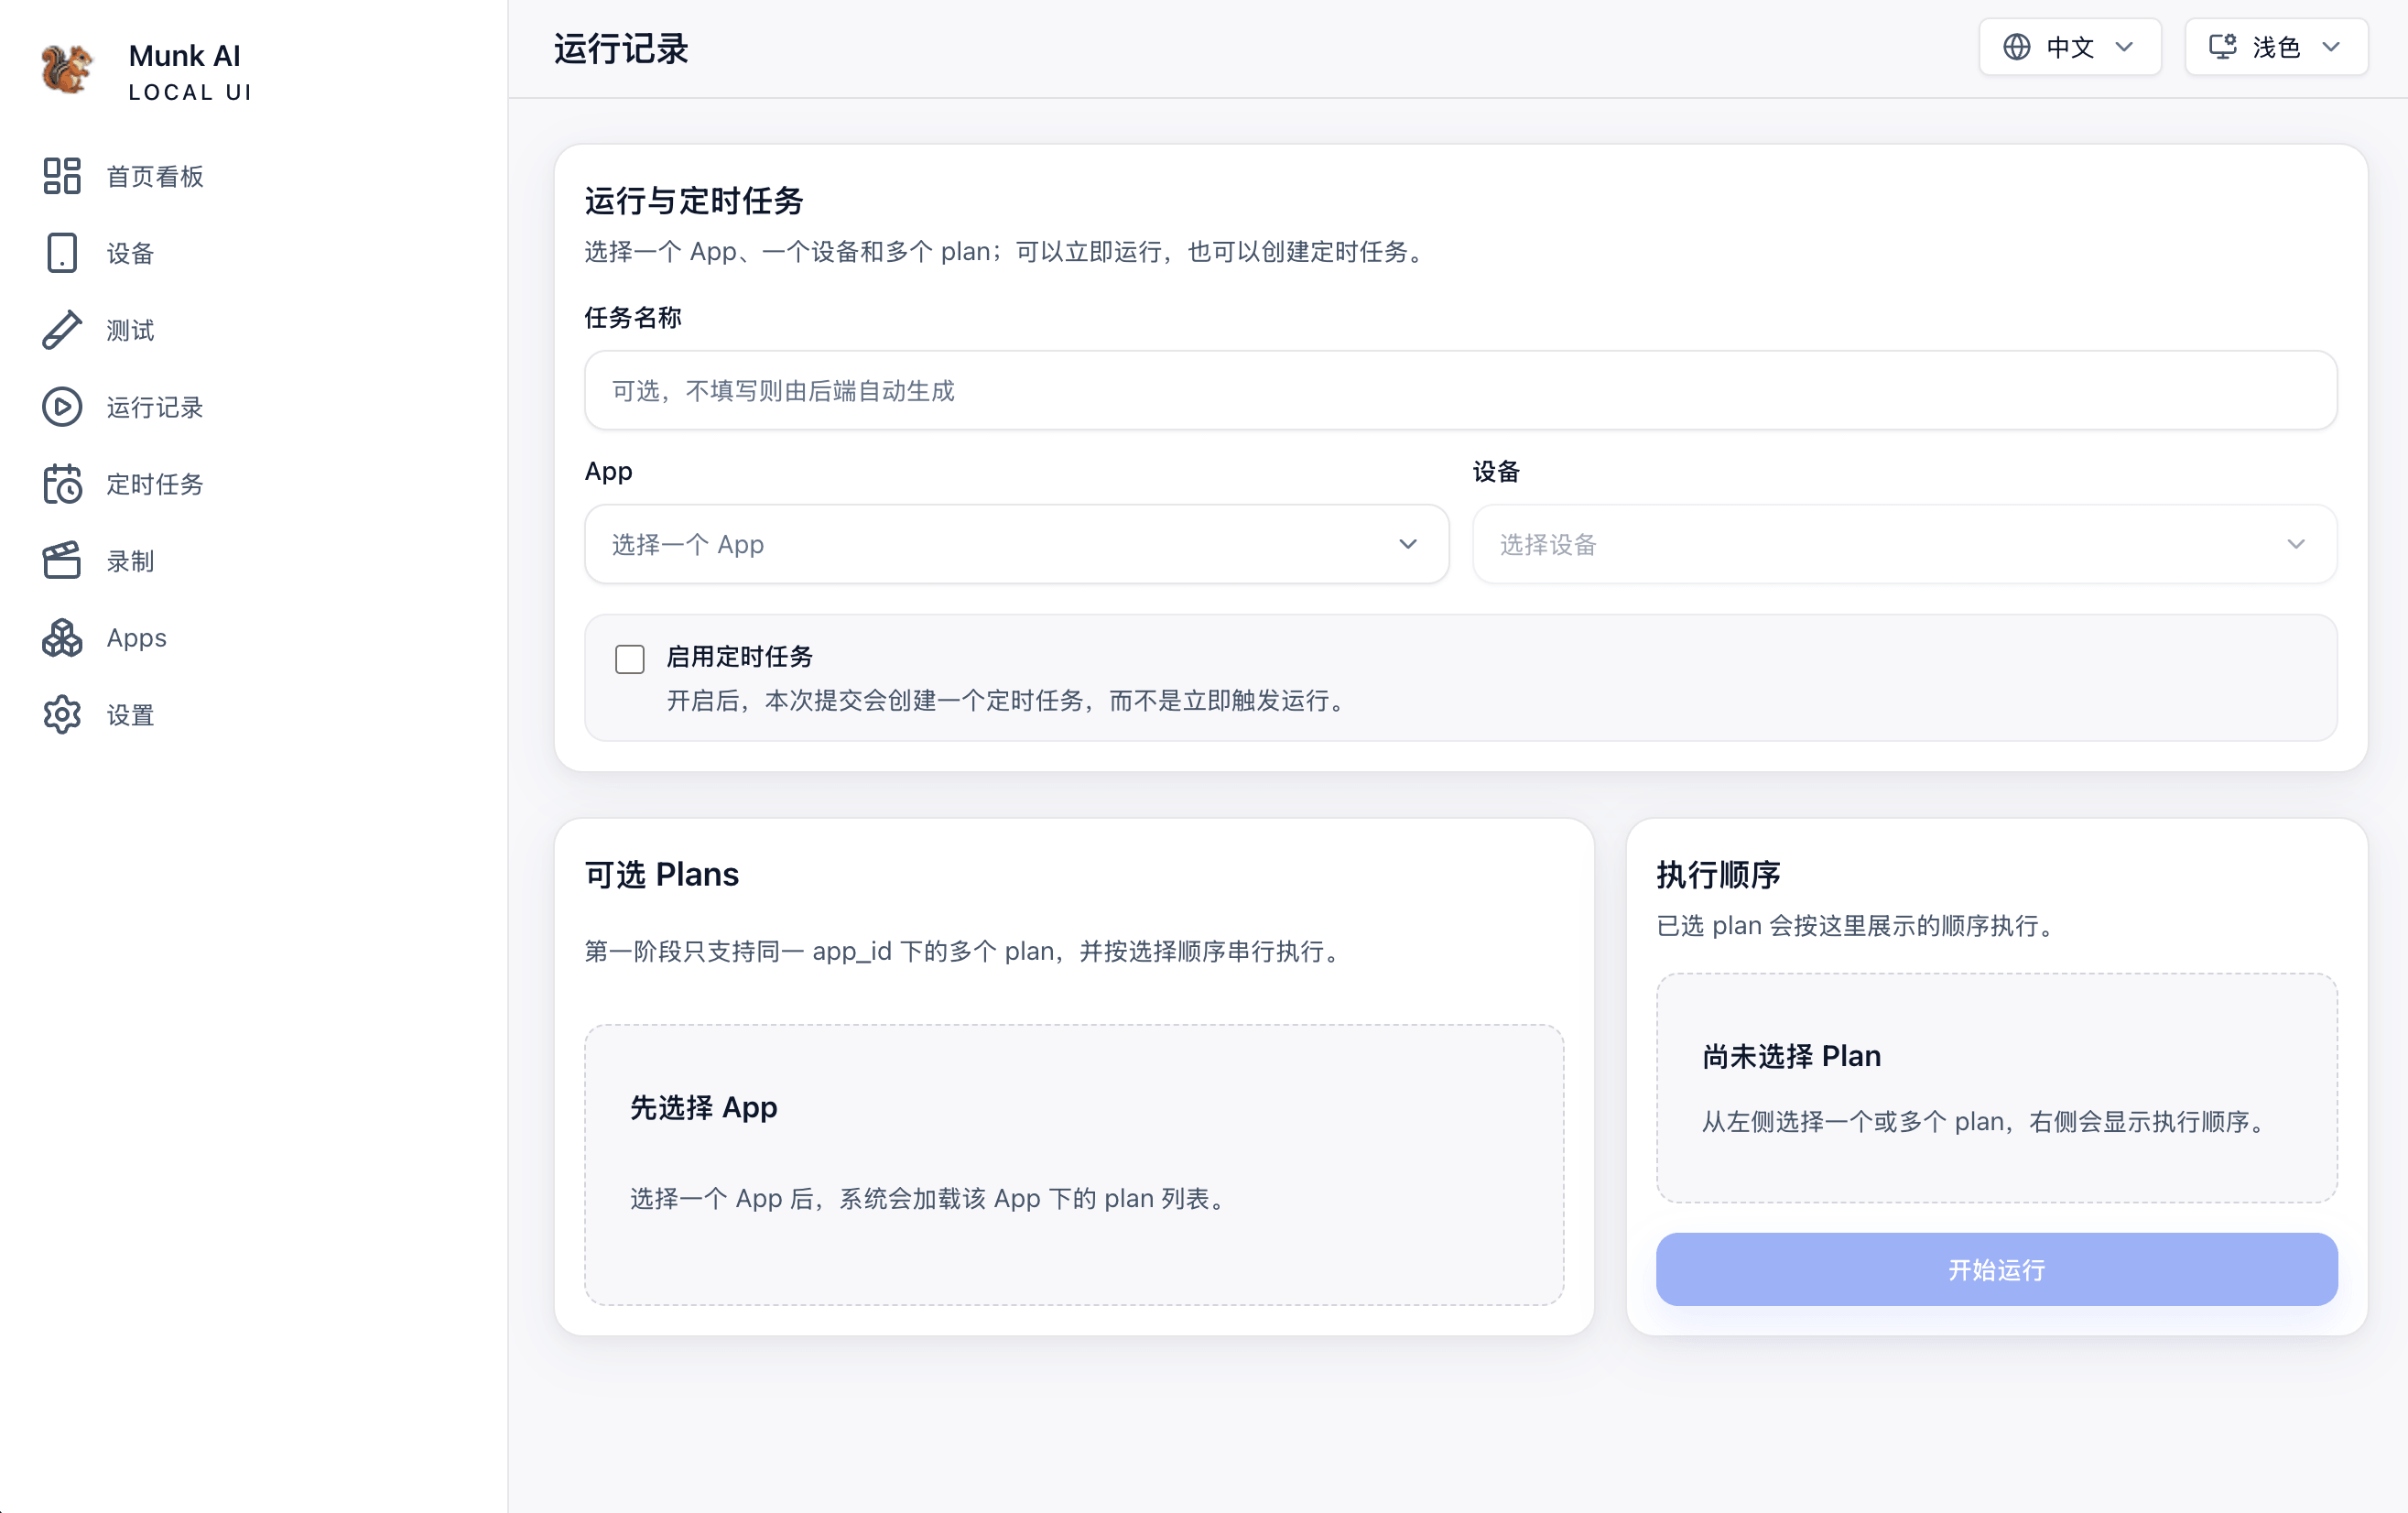
Task: Enable the 启用定时任务 checkbox
Action: pyautogui.click(x=630, y=659)
